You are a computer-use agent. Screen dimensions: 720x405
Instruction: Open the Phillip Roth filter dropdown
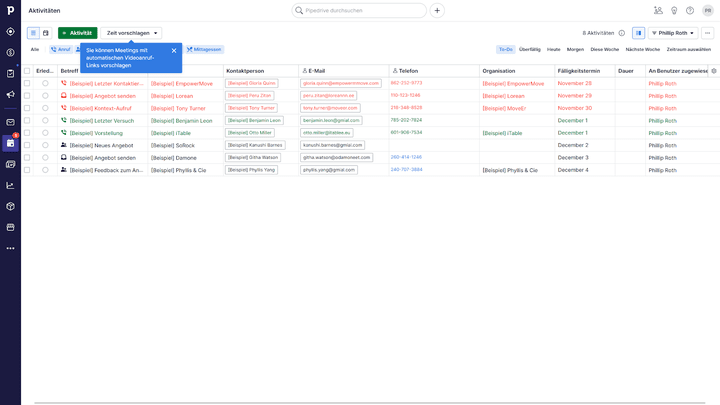coord(672,33)
